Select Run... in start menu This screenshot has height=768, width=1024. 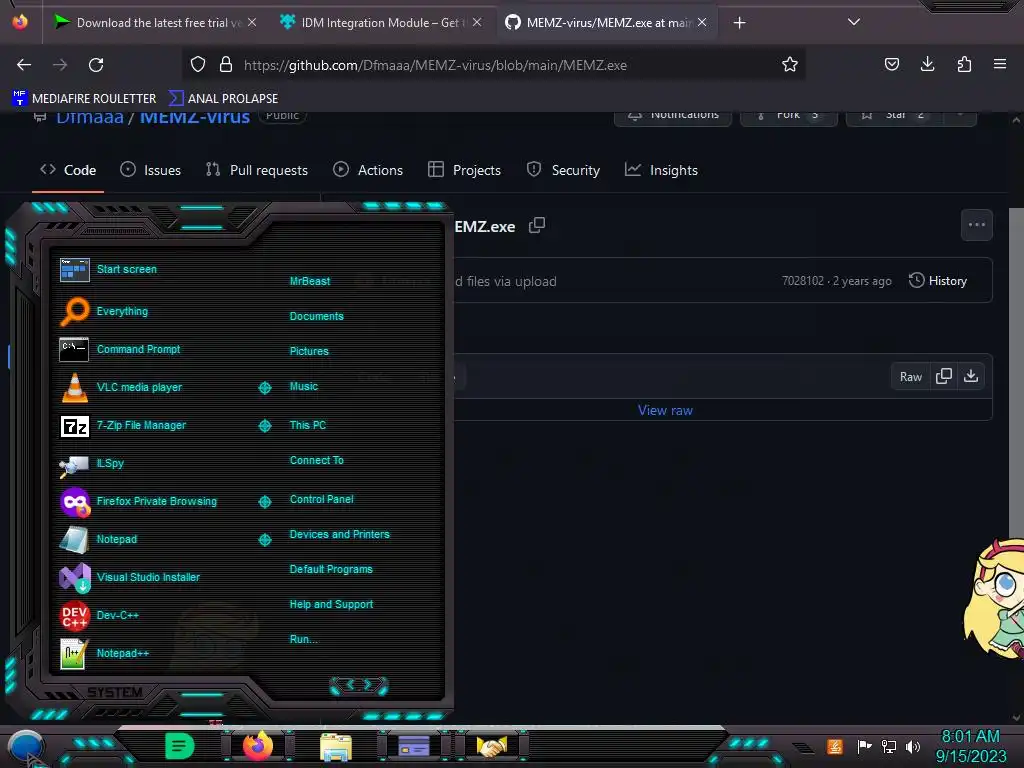[x=303, y=639]
